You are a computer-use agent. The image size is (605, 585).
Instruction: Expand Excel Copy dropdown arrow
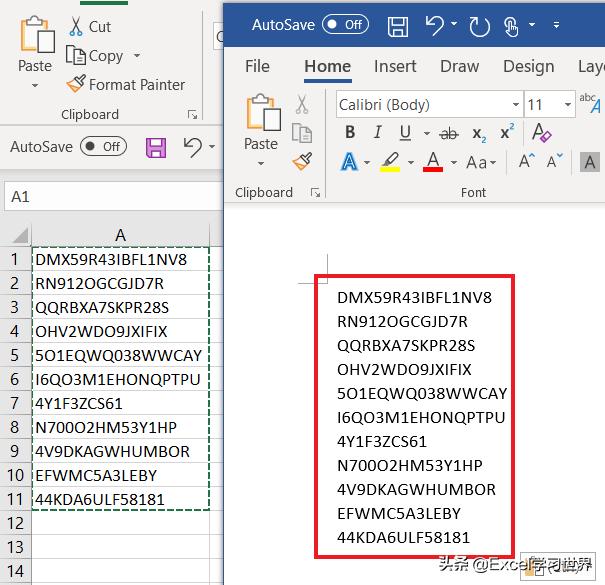(x=137, y=56)
